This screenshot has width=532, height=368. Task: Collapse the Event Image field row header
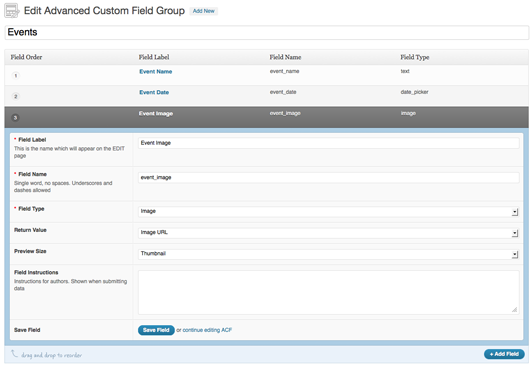(x=266, y=117)
